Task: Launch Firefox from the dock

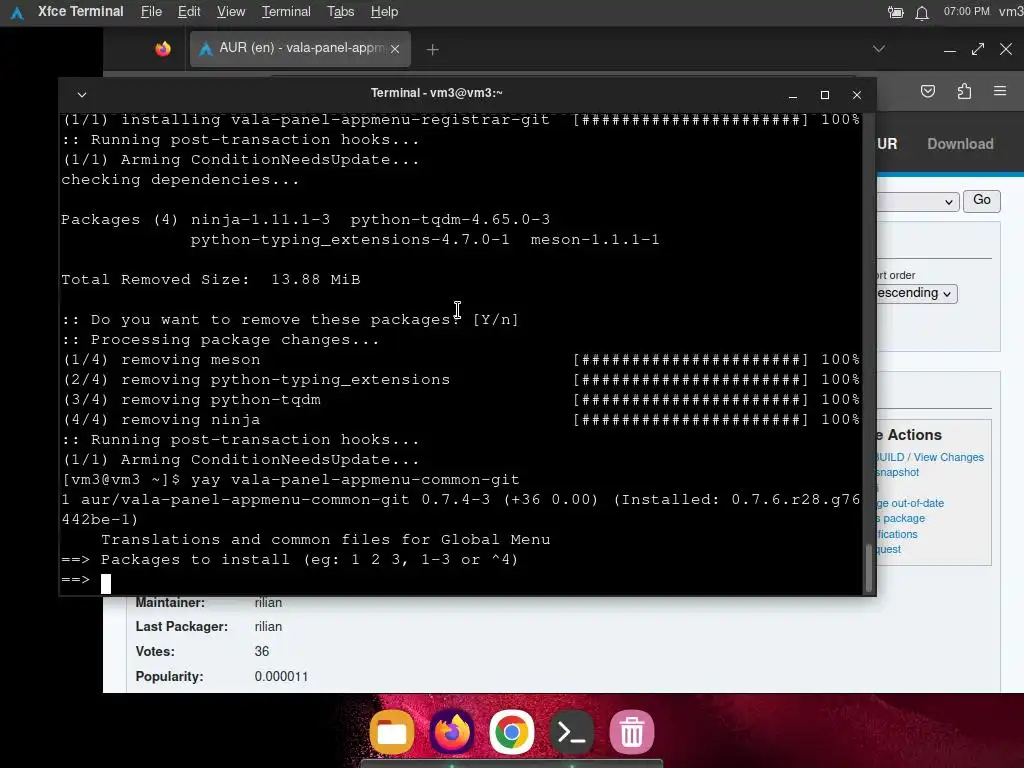Action: click(452, 732)
